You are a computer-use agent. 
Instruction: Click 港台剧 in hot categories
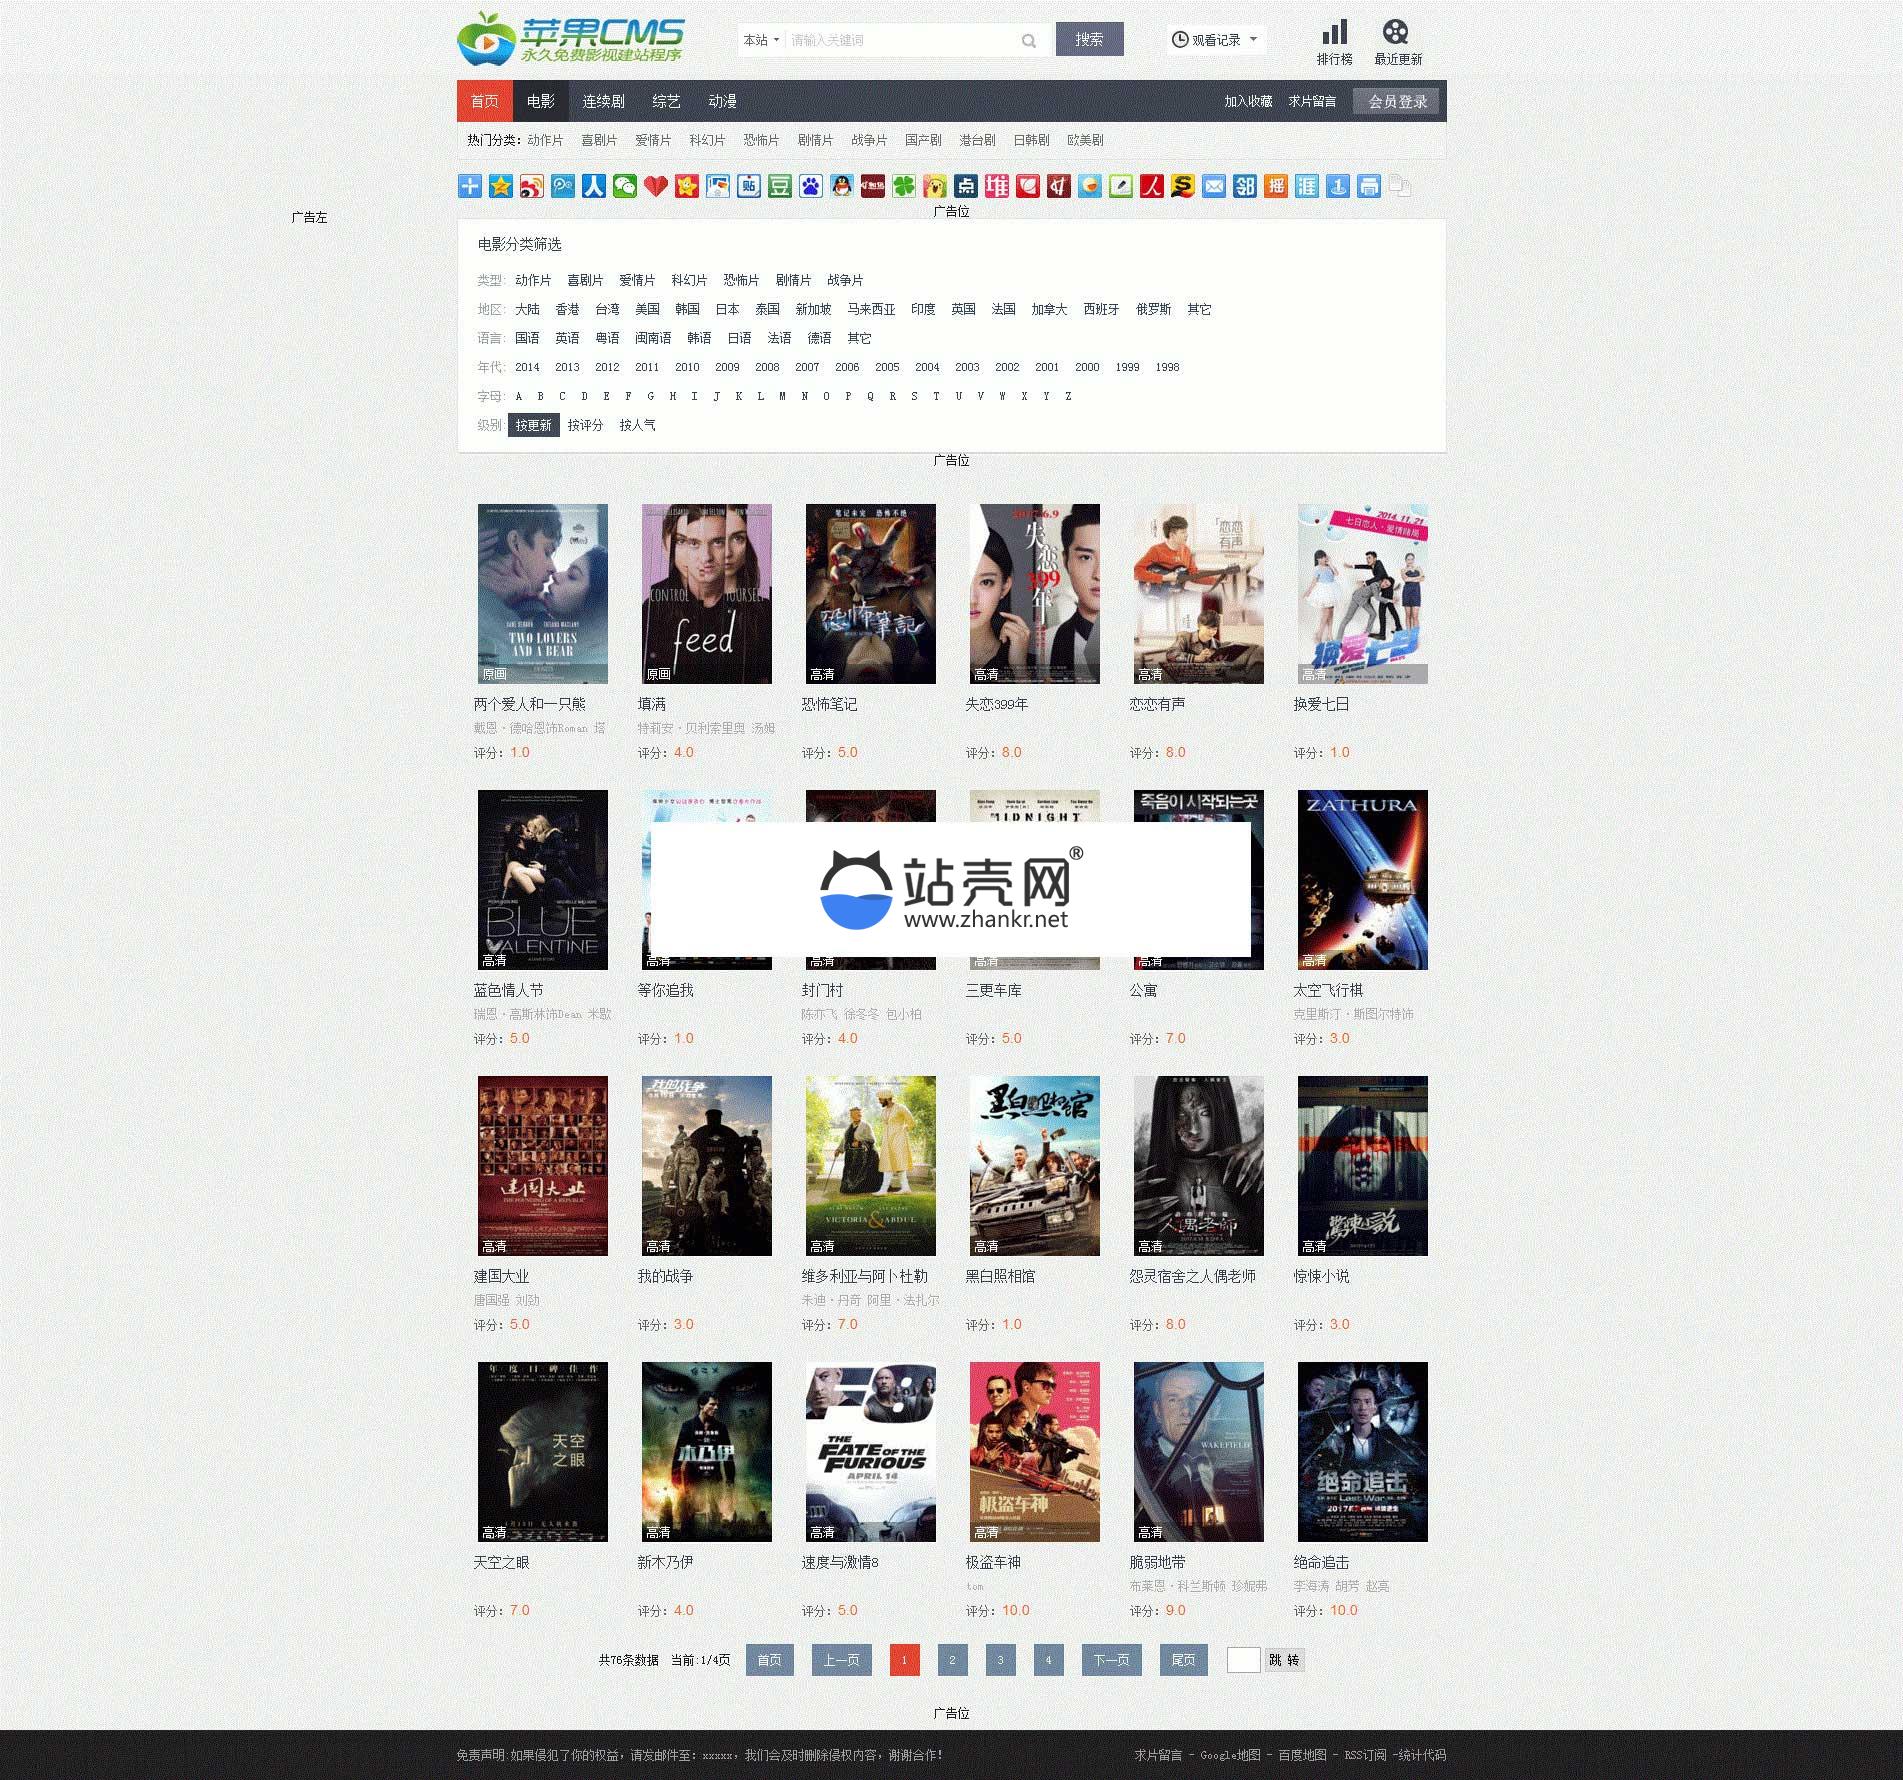point(977,140)
